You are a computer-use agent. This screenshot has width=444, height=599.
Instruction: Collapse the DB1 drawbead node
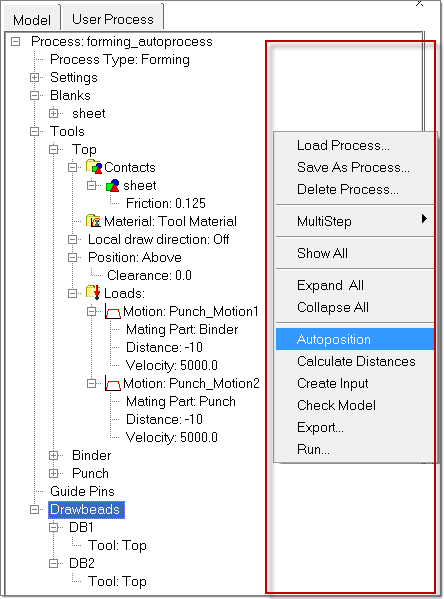pyautogui.click(x=53, y=528)
